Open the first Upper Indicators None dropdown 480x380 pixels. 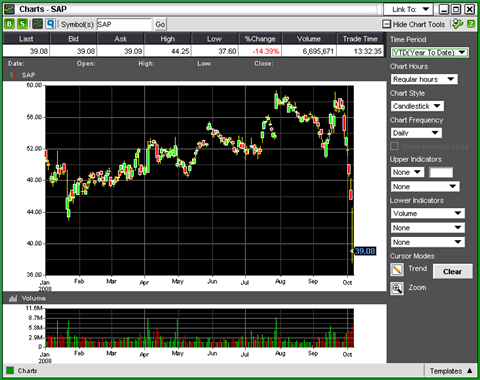coord(407,172)
